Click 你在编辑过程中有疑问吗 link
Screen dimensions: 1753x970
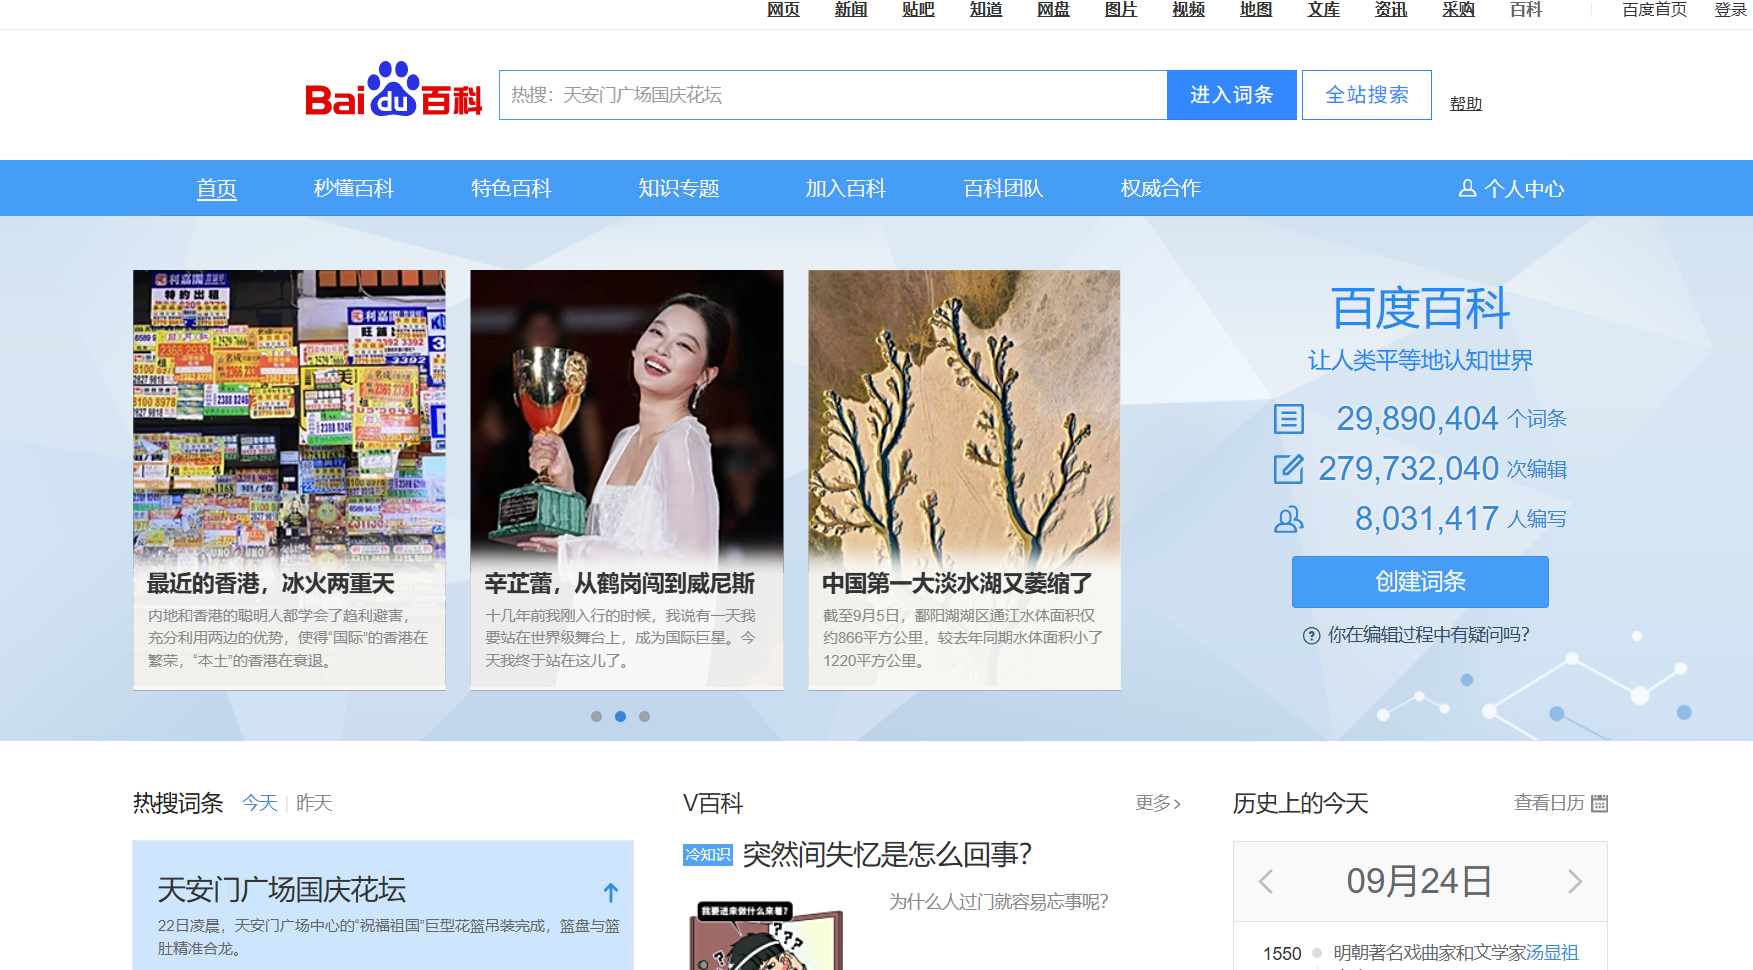[x=1429, y=635]
